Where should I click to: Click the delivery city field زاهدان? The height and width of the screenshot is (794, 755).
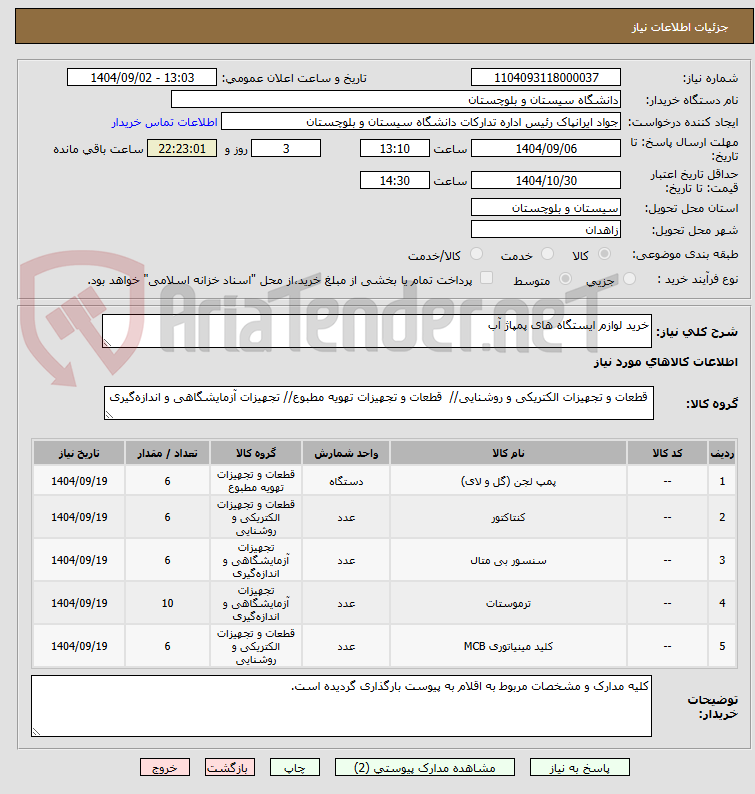coord(545,229)
